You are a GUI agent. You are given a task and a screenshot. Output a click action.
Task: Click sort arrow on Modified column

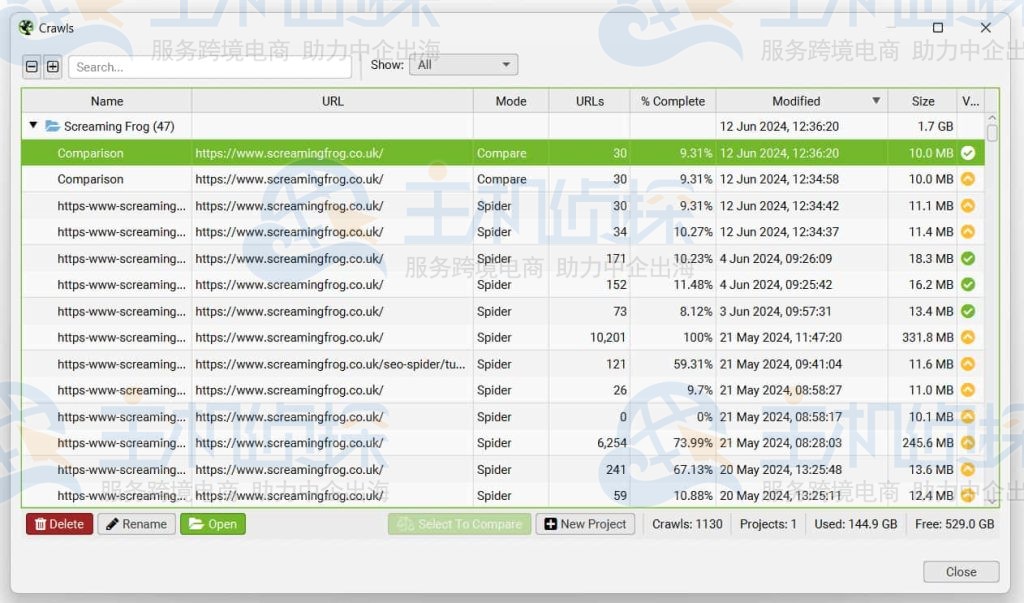[876, 101]
